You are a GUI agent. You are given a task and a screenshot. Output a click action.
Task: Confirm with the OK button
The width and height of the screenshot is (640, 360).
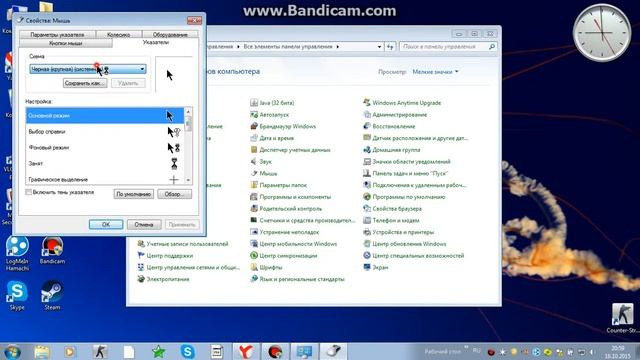click(x=106, y=224)
